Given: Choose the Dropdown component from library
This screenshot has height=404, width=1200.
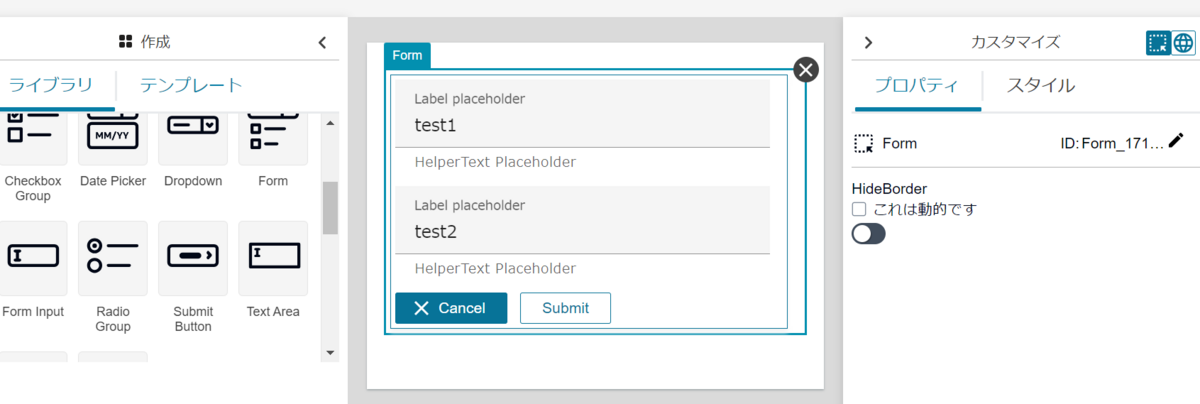Looking at the screenshot, I should [193, 138].
